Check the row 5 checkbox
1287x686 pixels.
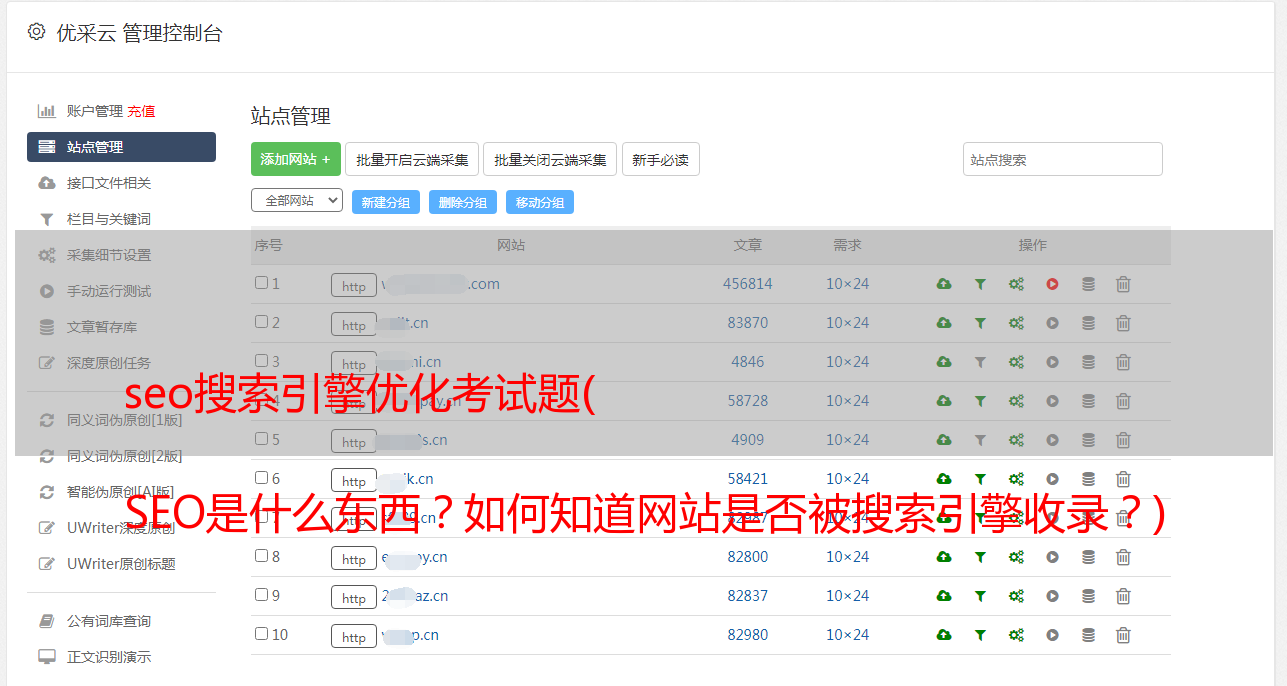[x=261, y=439]
